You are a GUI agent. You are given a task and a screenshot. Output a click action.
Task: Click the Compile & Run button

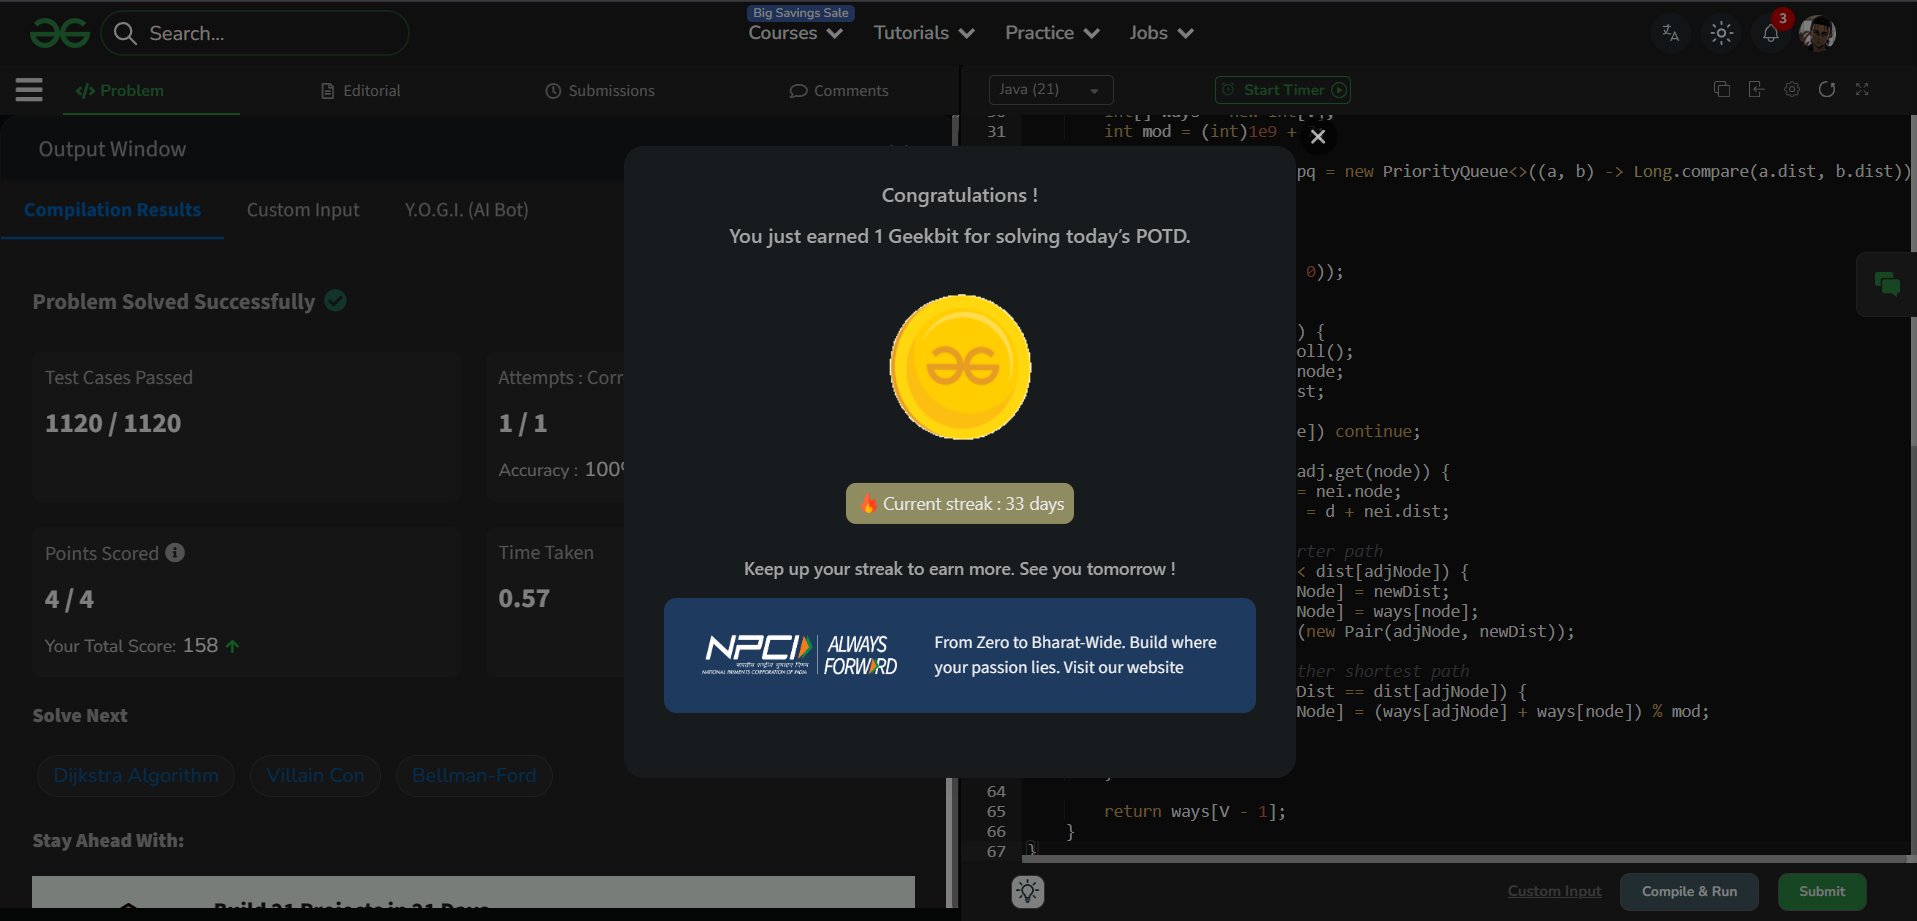tap(1688, 891)
